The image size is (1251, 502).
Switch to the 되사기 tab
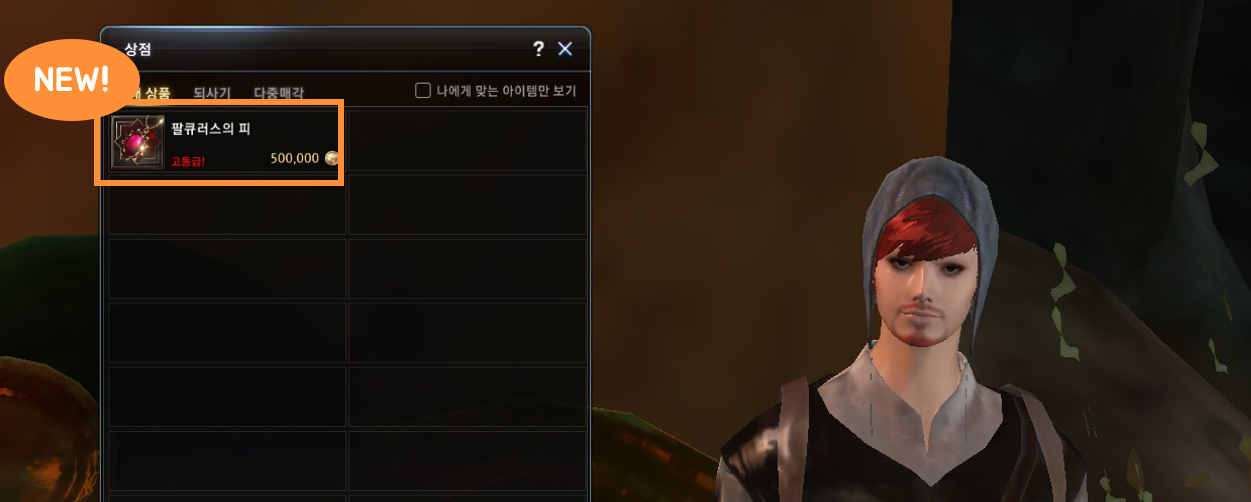point(212,93)
